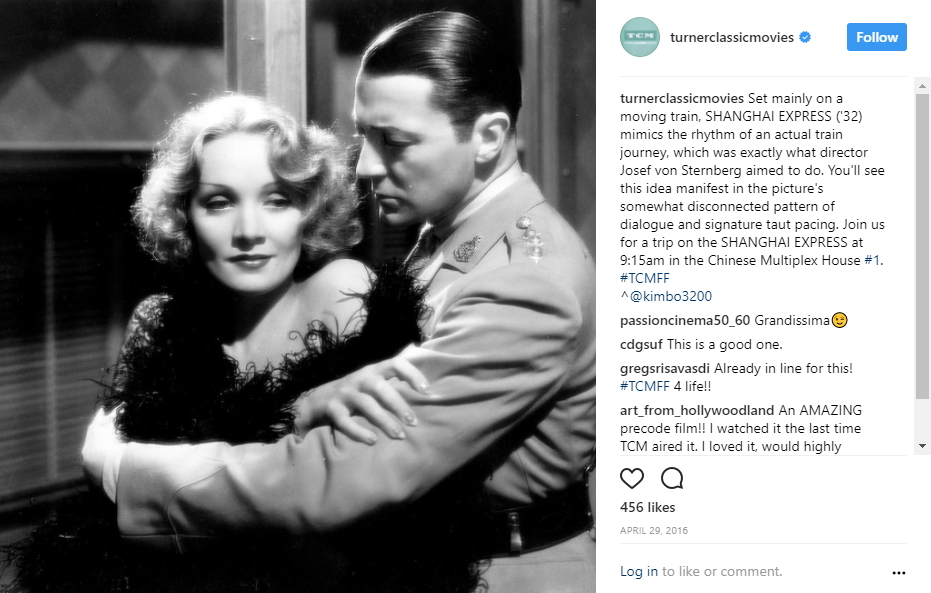
Task: Click the Log in link
Action: click(639, 571)
